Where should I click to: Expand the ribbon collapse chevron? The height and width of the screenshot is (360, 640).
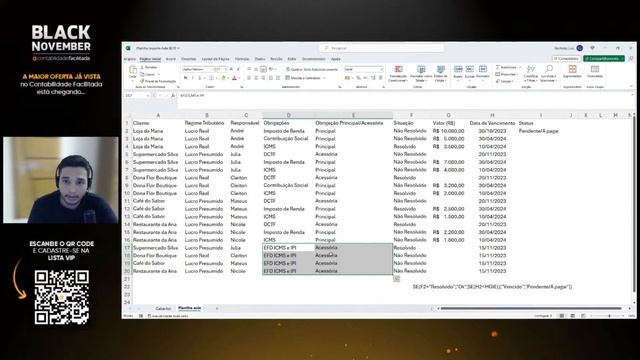point(631,86)
